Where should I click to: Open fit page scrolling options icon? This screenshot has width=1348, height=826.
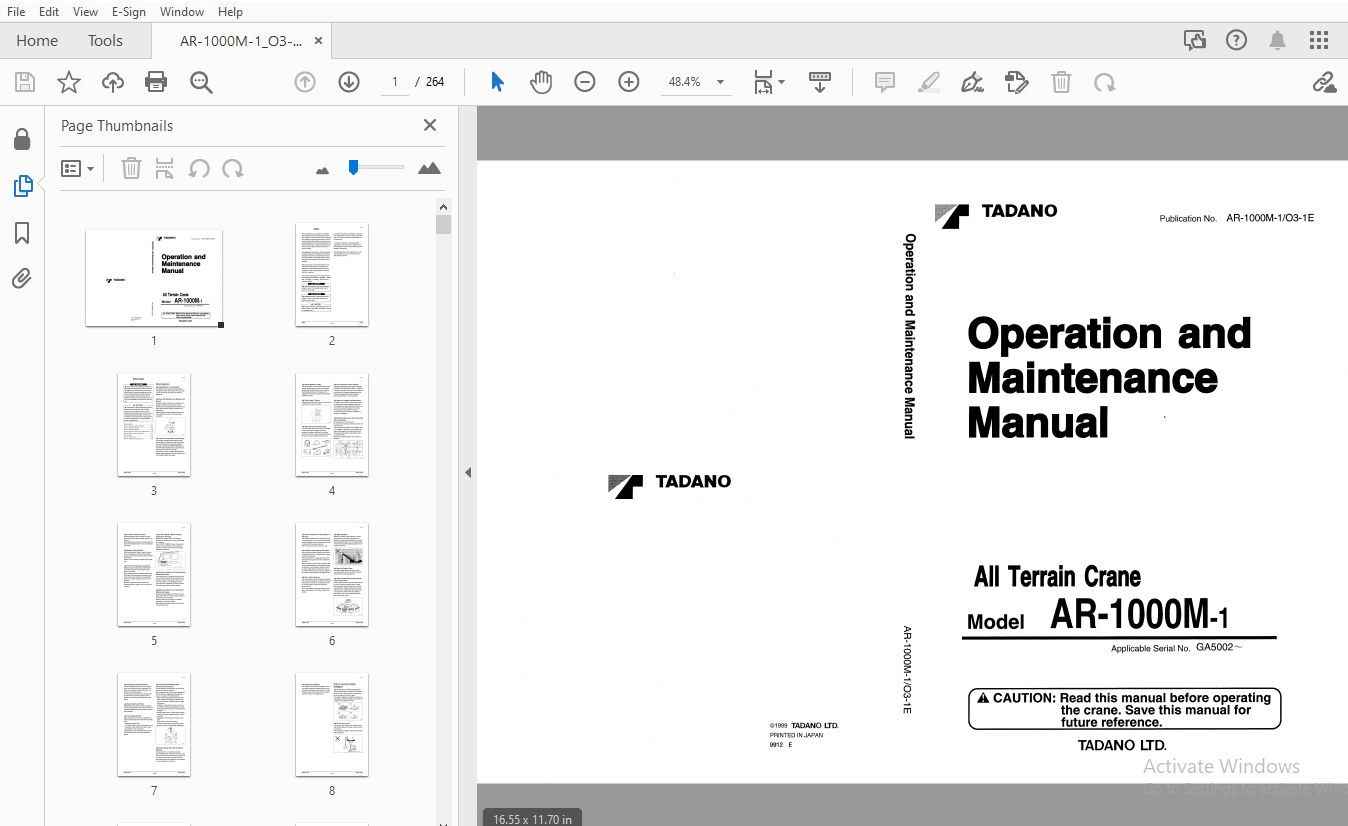769,82
